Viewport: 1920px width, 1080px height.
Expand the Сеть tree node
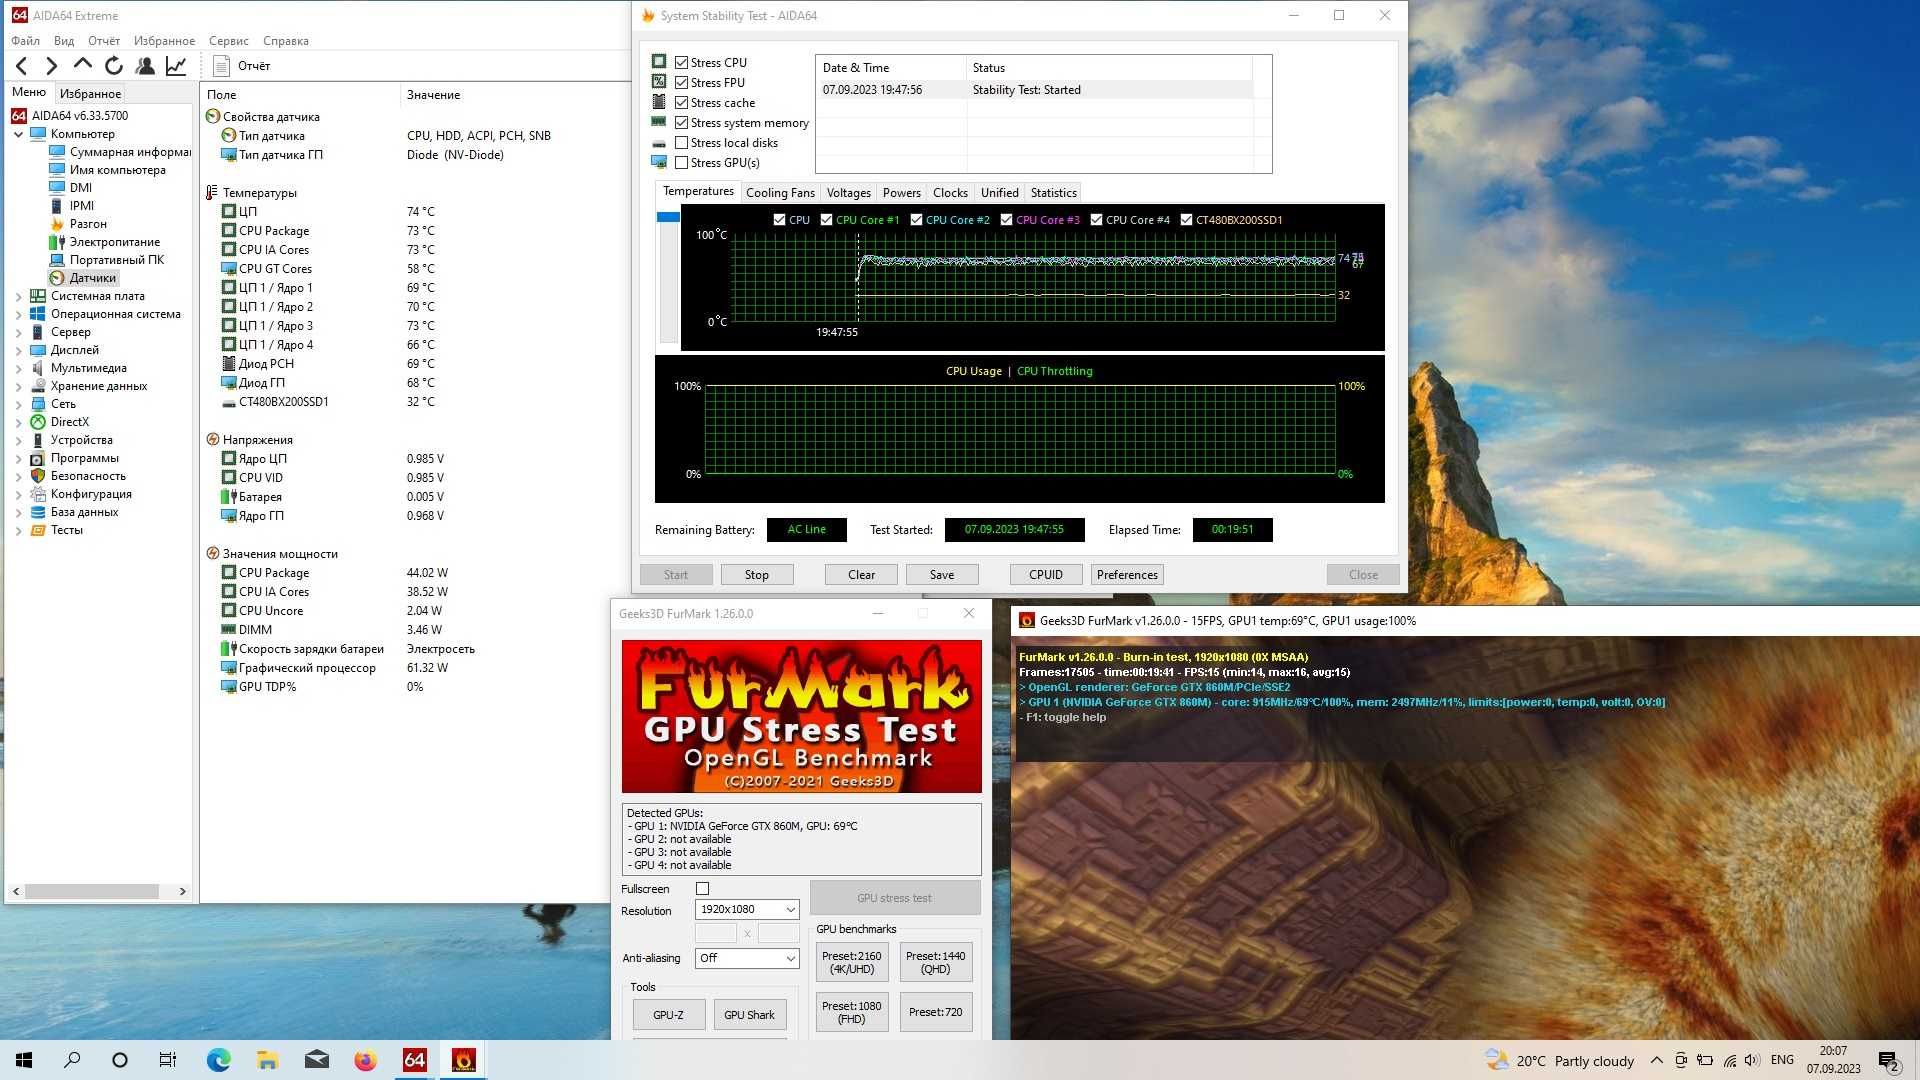[18, 404]
